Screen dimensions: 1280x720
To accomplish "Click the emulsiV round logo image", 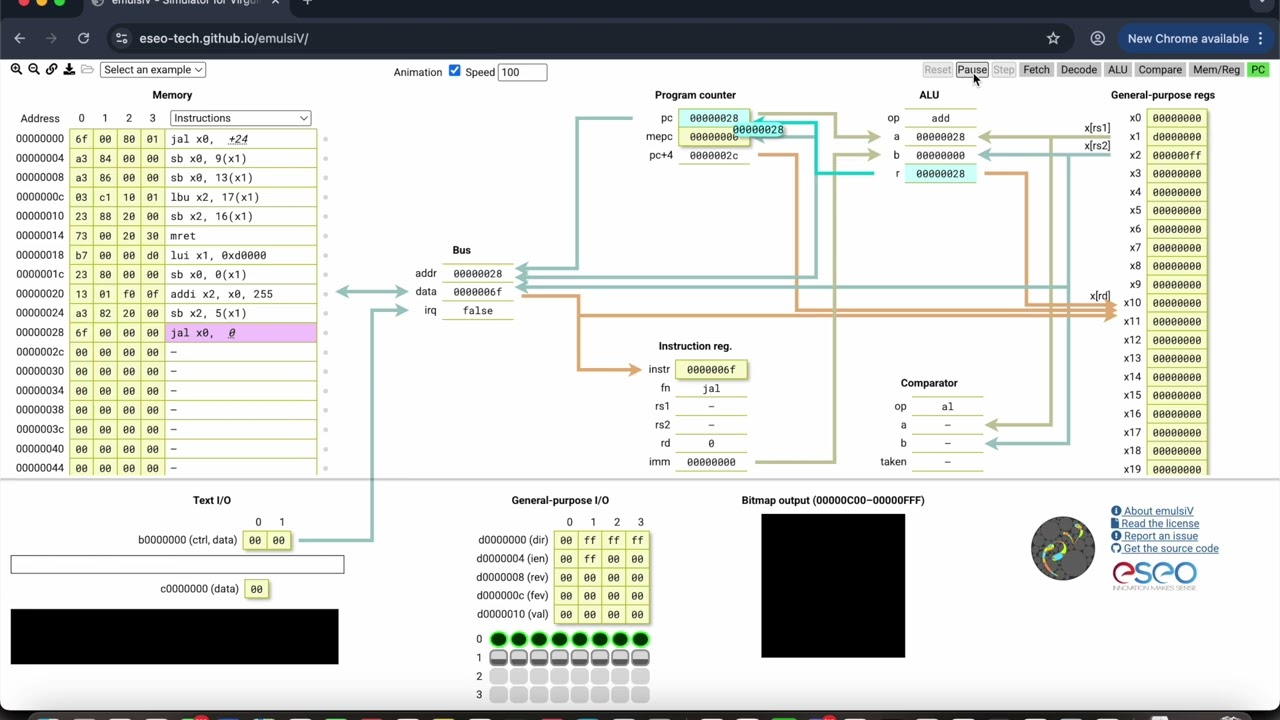I will point(1063,548).
